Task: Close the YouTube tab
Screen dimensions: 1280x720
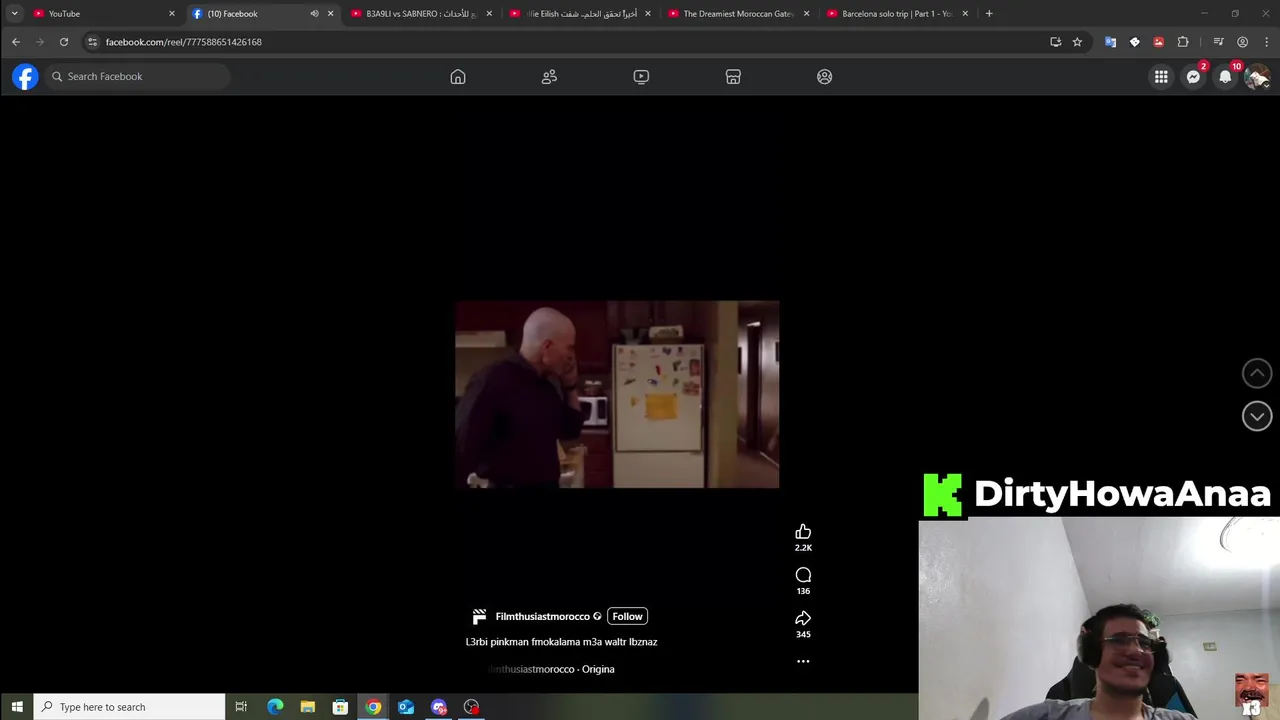Action: point(172,14)
